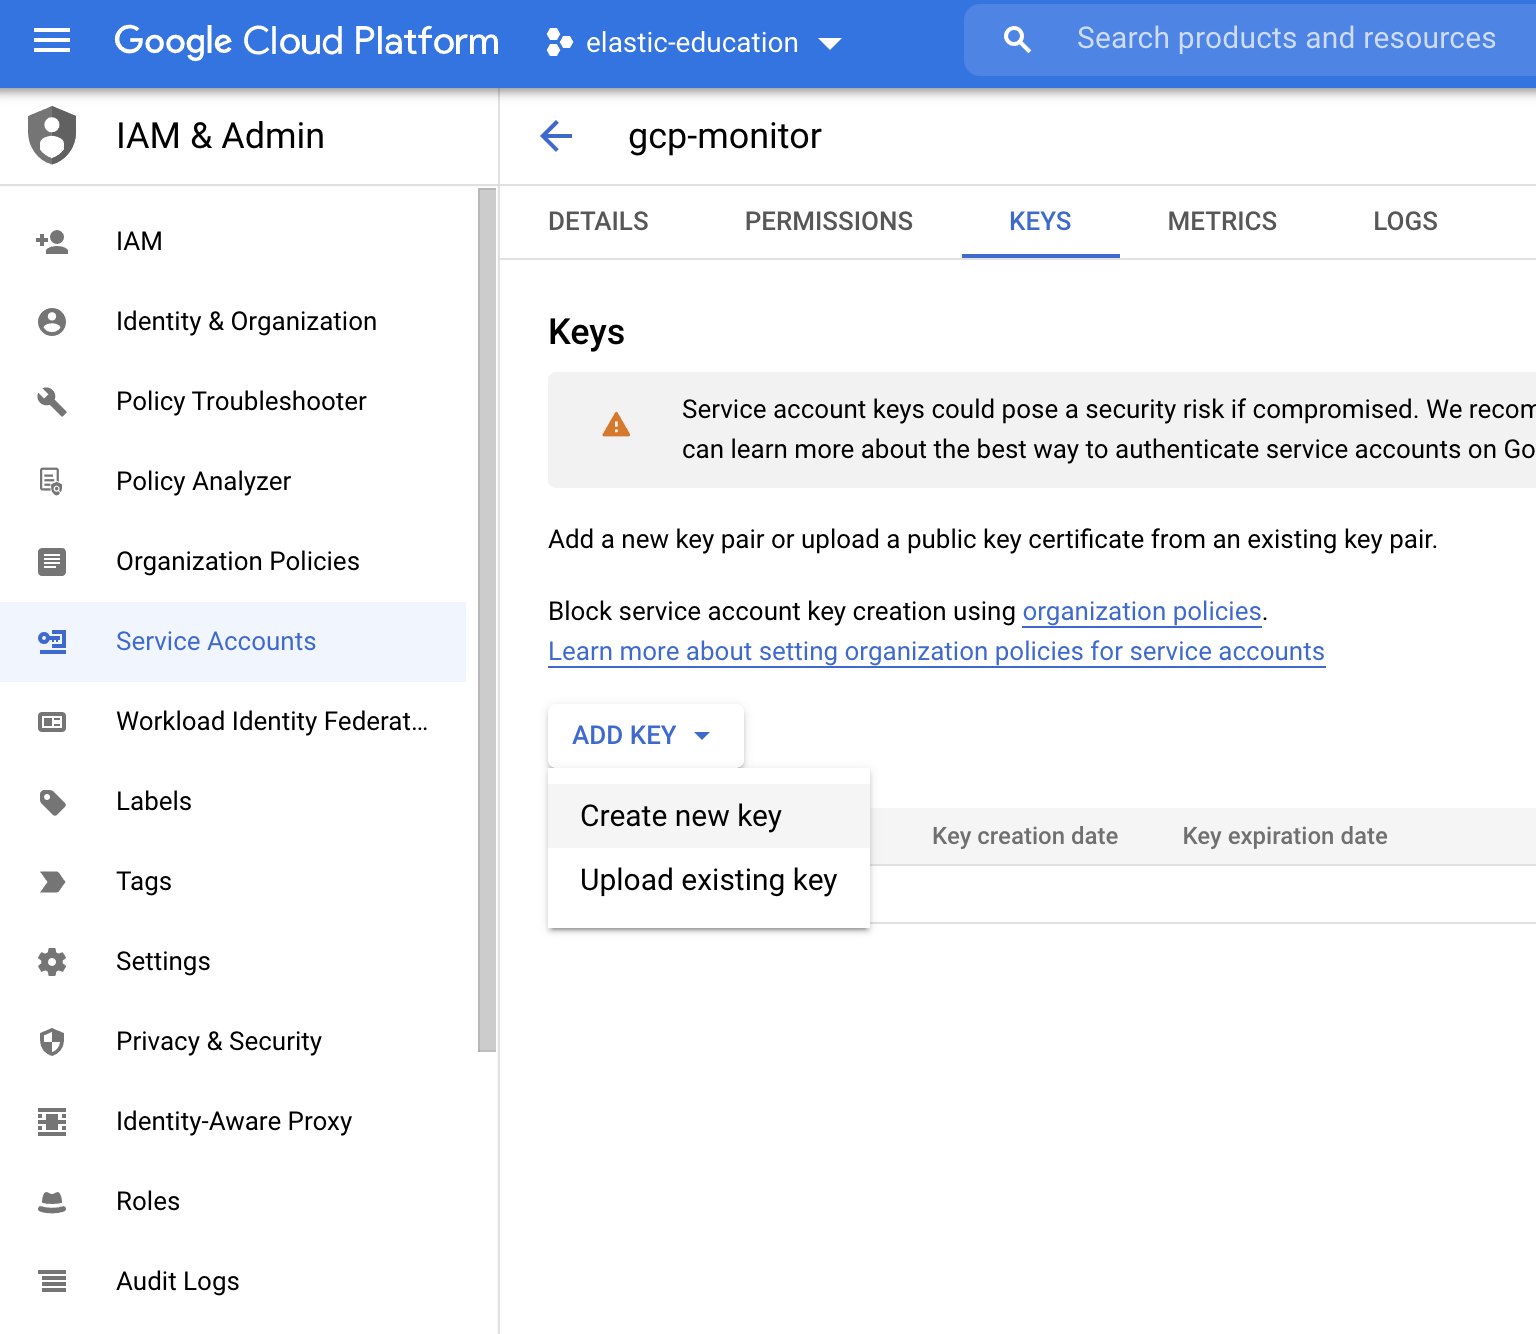Open the navigation hamburger menu
1536x1334 pixels.
(x=51, y=41)
